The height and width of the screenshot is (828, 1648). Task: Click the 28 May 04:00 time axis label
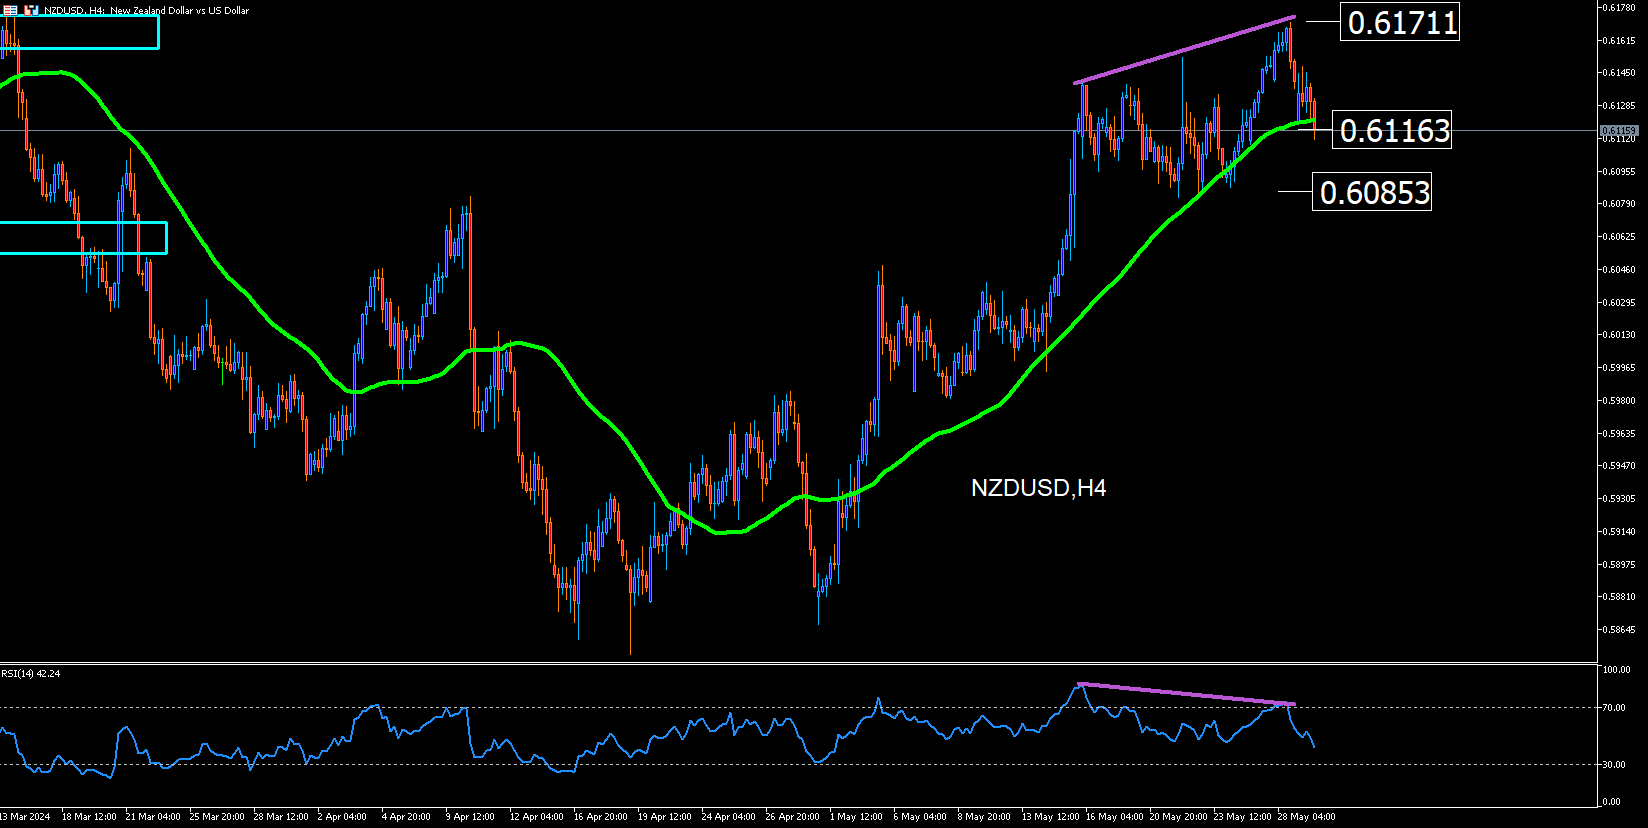click(x=1306, y=817)
